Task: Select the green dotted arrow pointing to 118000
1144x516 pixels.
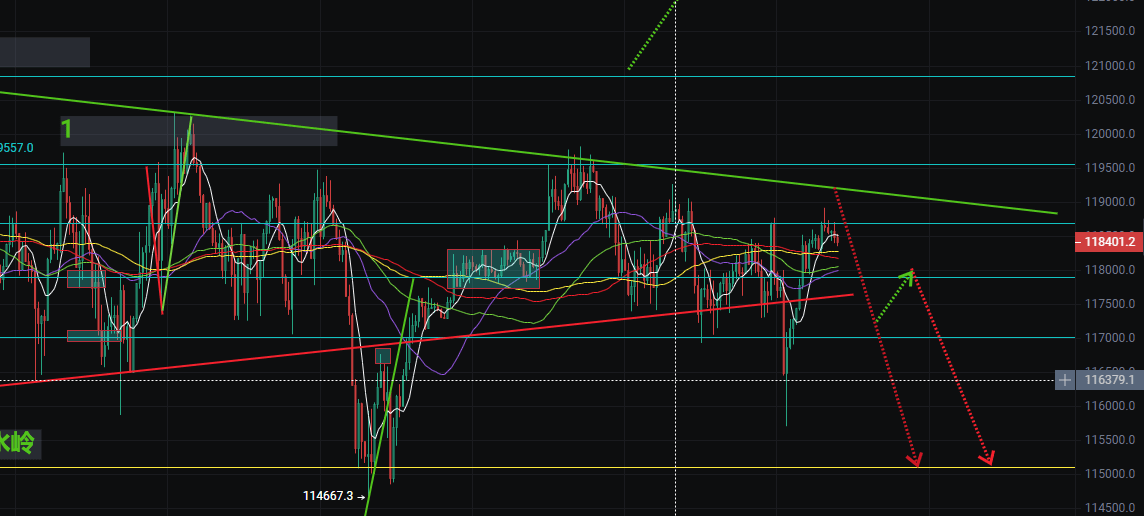Action: tap(895, 295)
